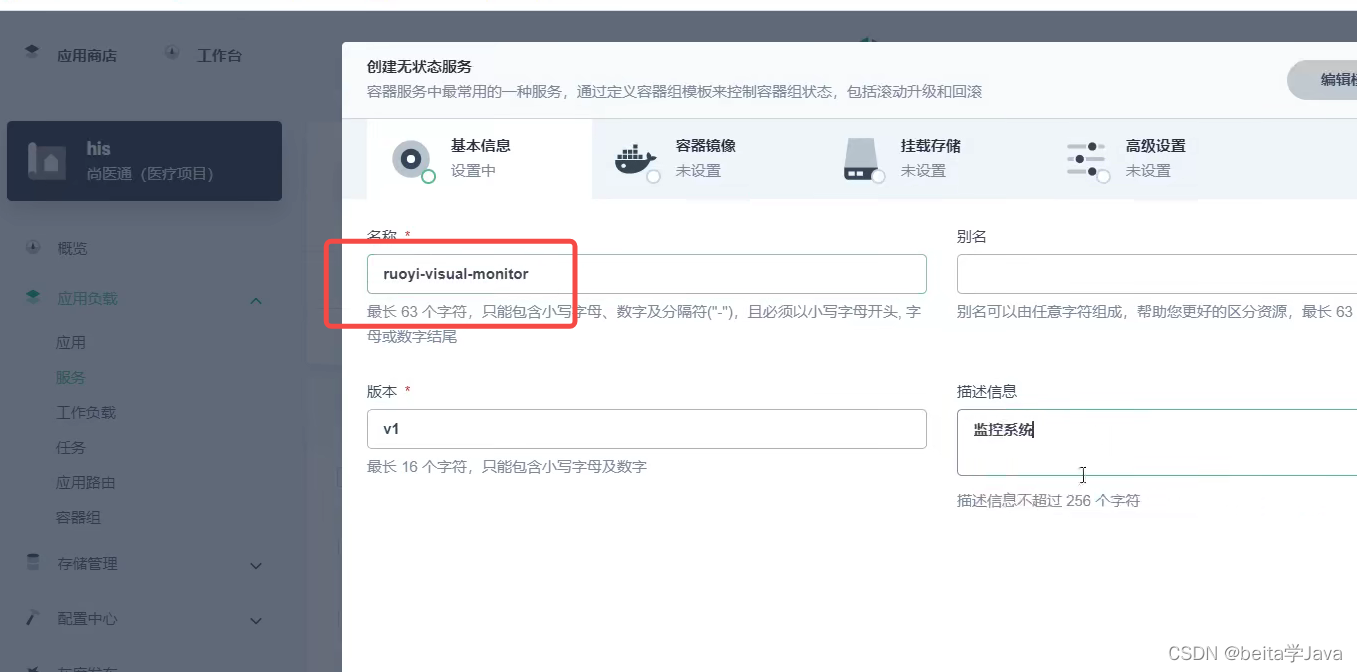
Task: Click the 概览 overview sidebar icon
Action: tap(33, 247)
